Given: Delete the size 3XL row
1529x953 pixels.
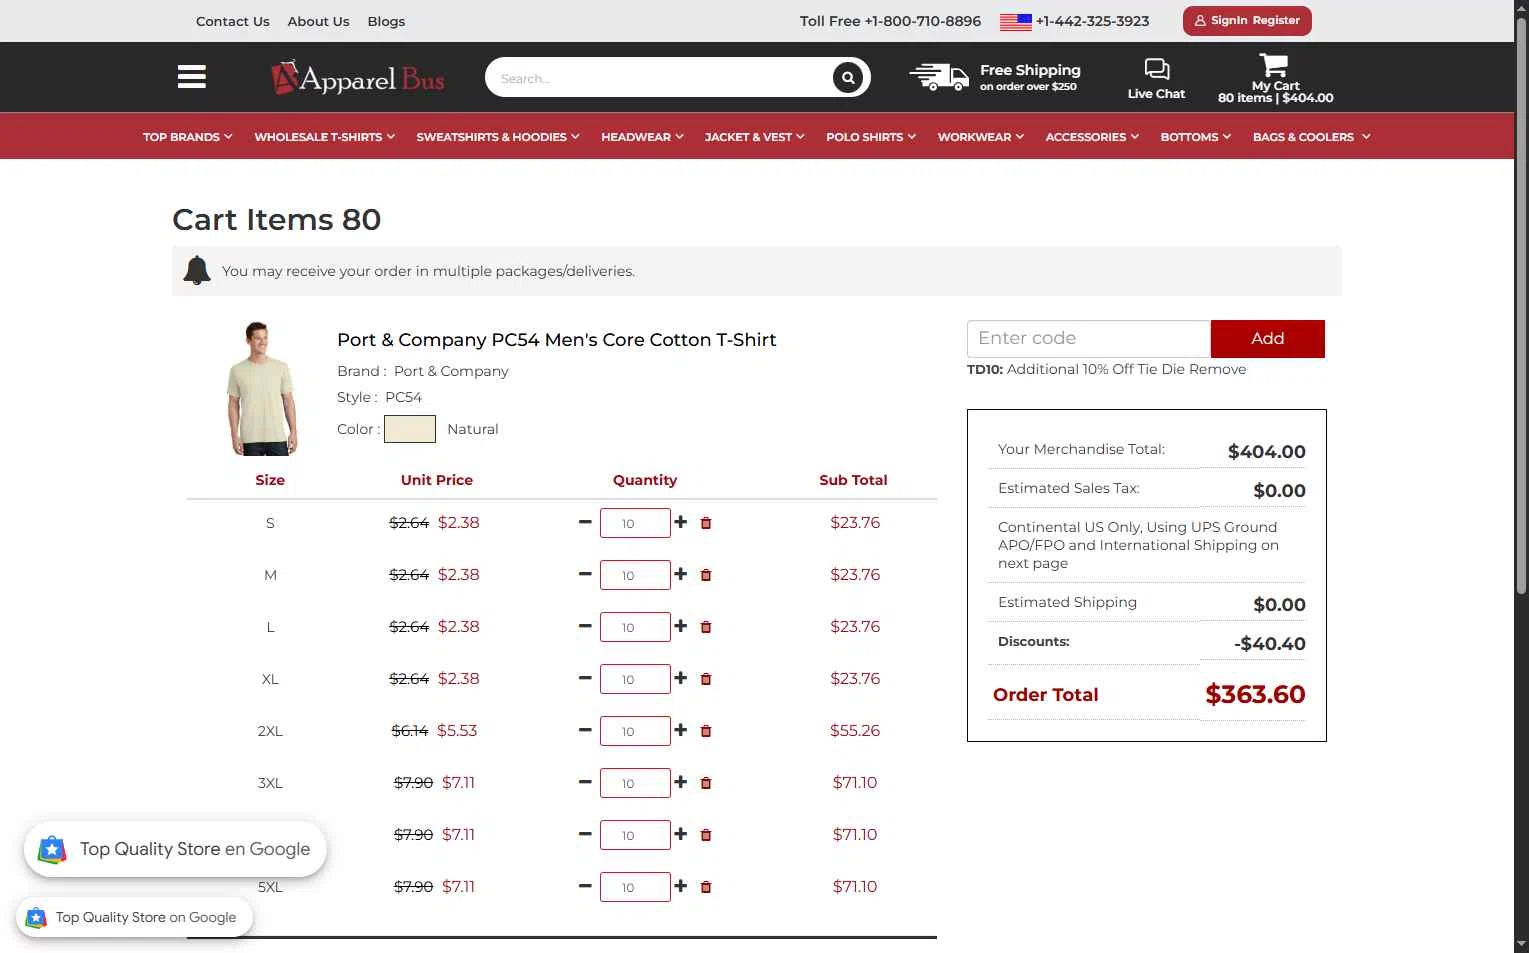Looking at the screenshot, I should coord(706,783).
